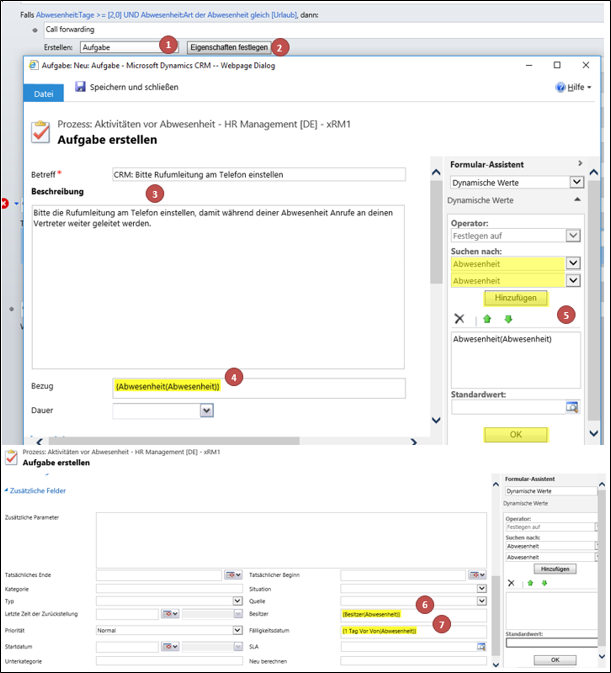Expand the Zusätzliche Felder section

click(40, 490)
